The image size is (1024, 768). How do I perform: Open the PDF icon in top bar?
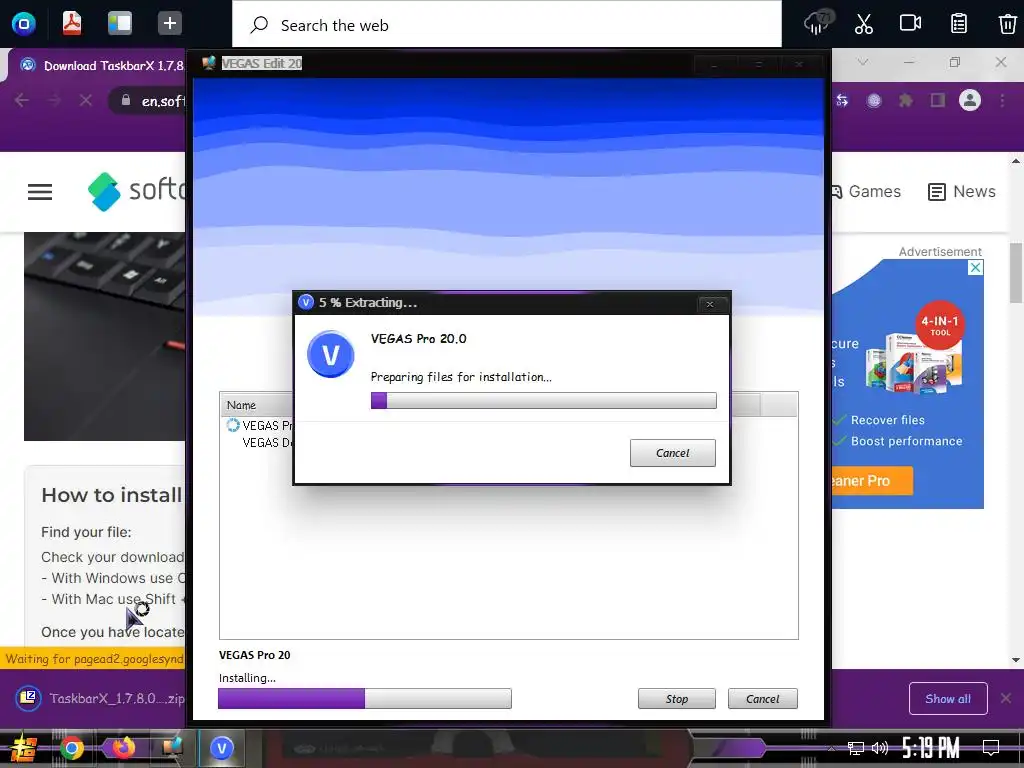click(x=72, y=23)
